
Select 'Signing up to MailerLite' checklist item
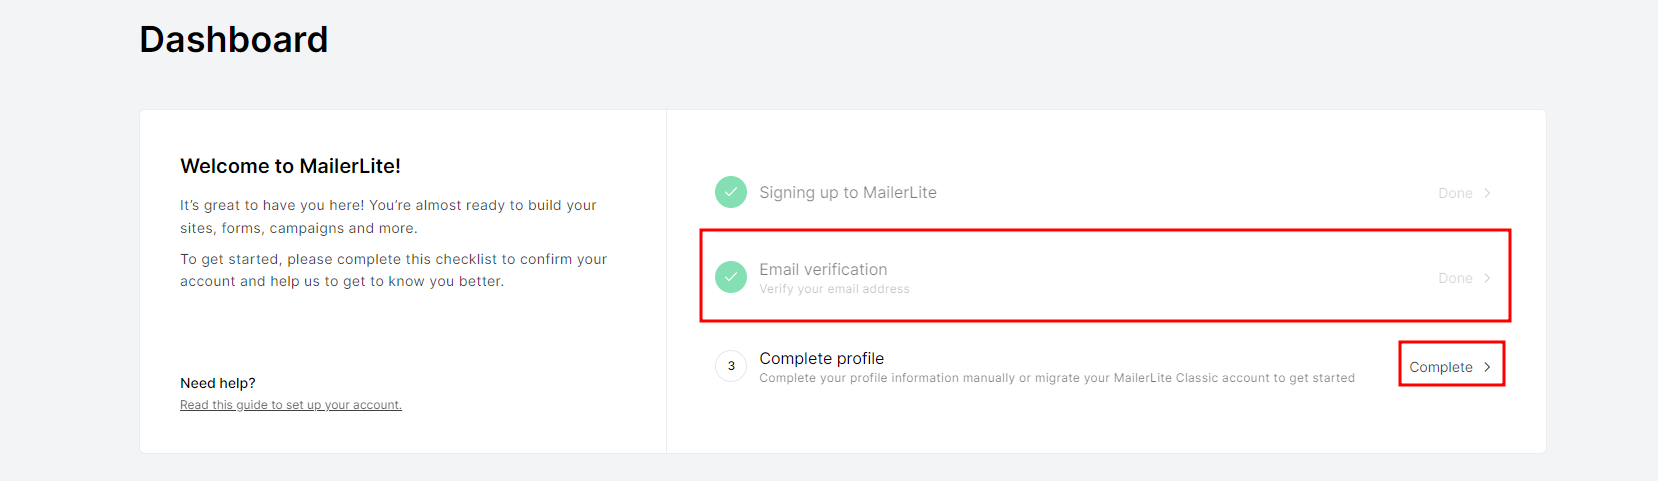[847, 192]
